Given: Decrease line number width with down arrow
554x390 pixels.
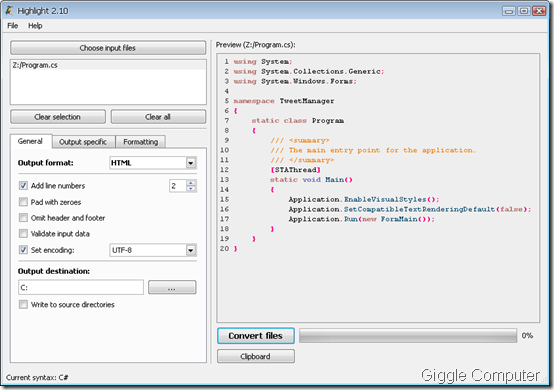Looking at the screenshot, I should coord(191,189).
